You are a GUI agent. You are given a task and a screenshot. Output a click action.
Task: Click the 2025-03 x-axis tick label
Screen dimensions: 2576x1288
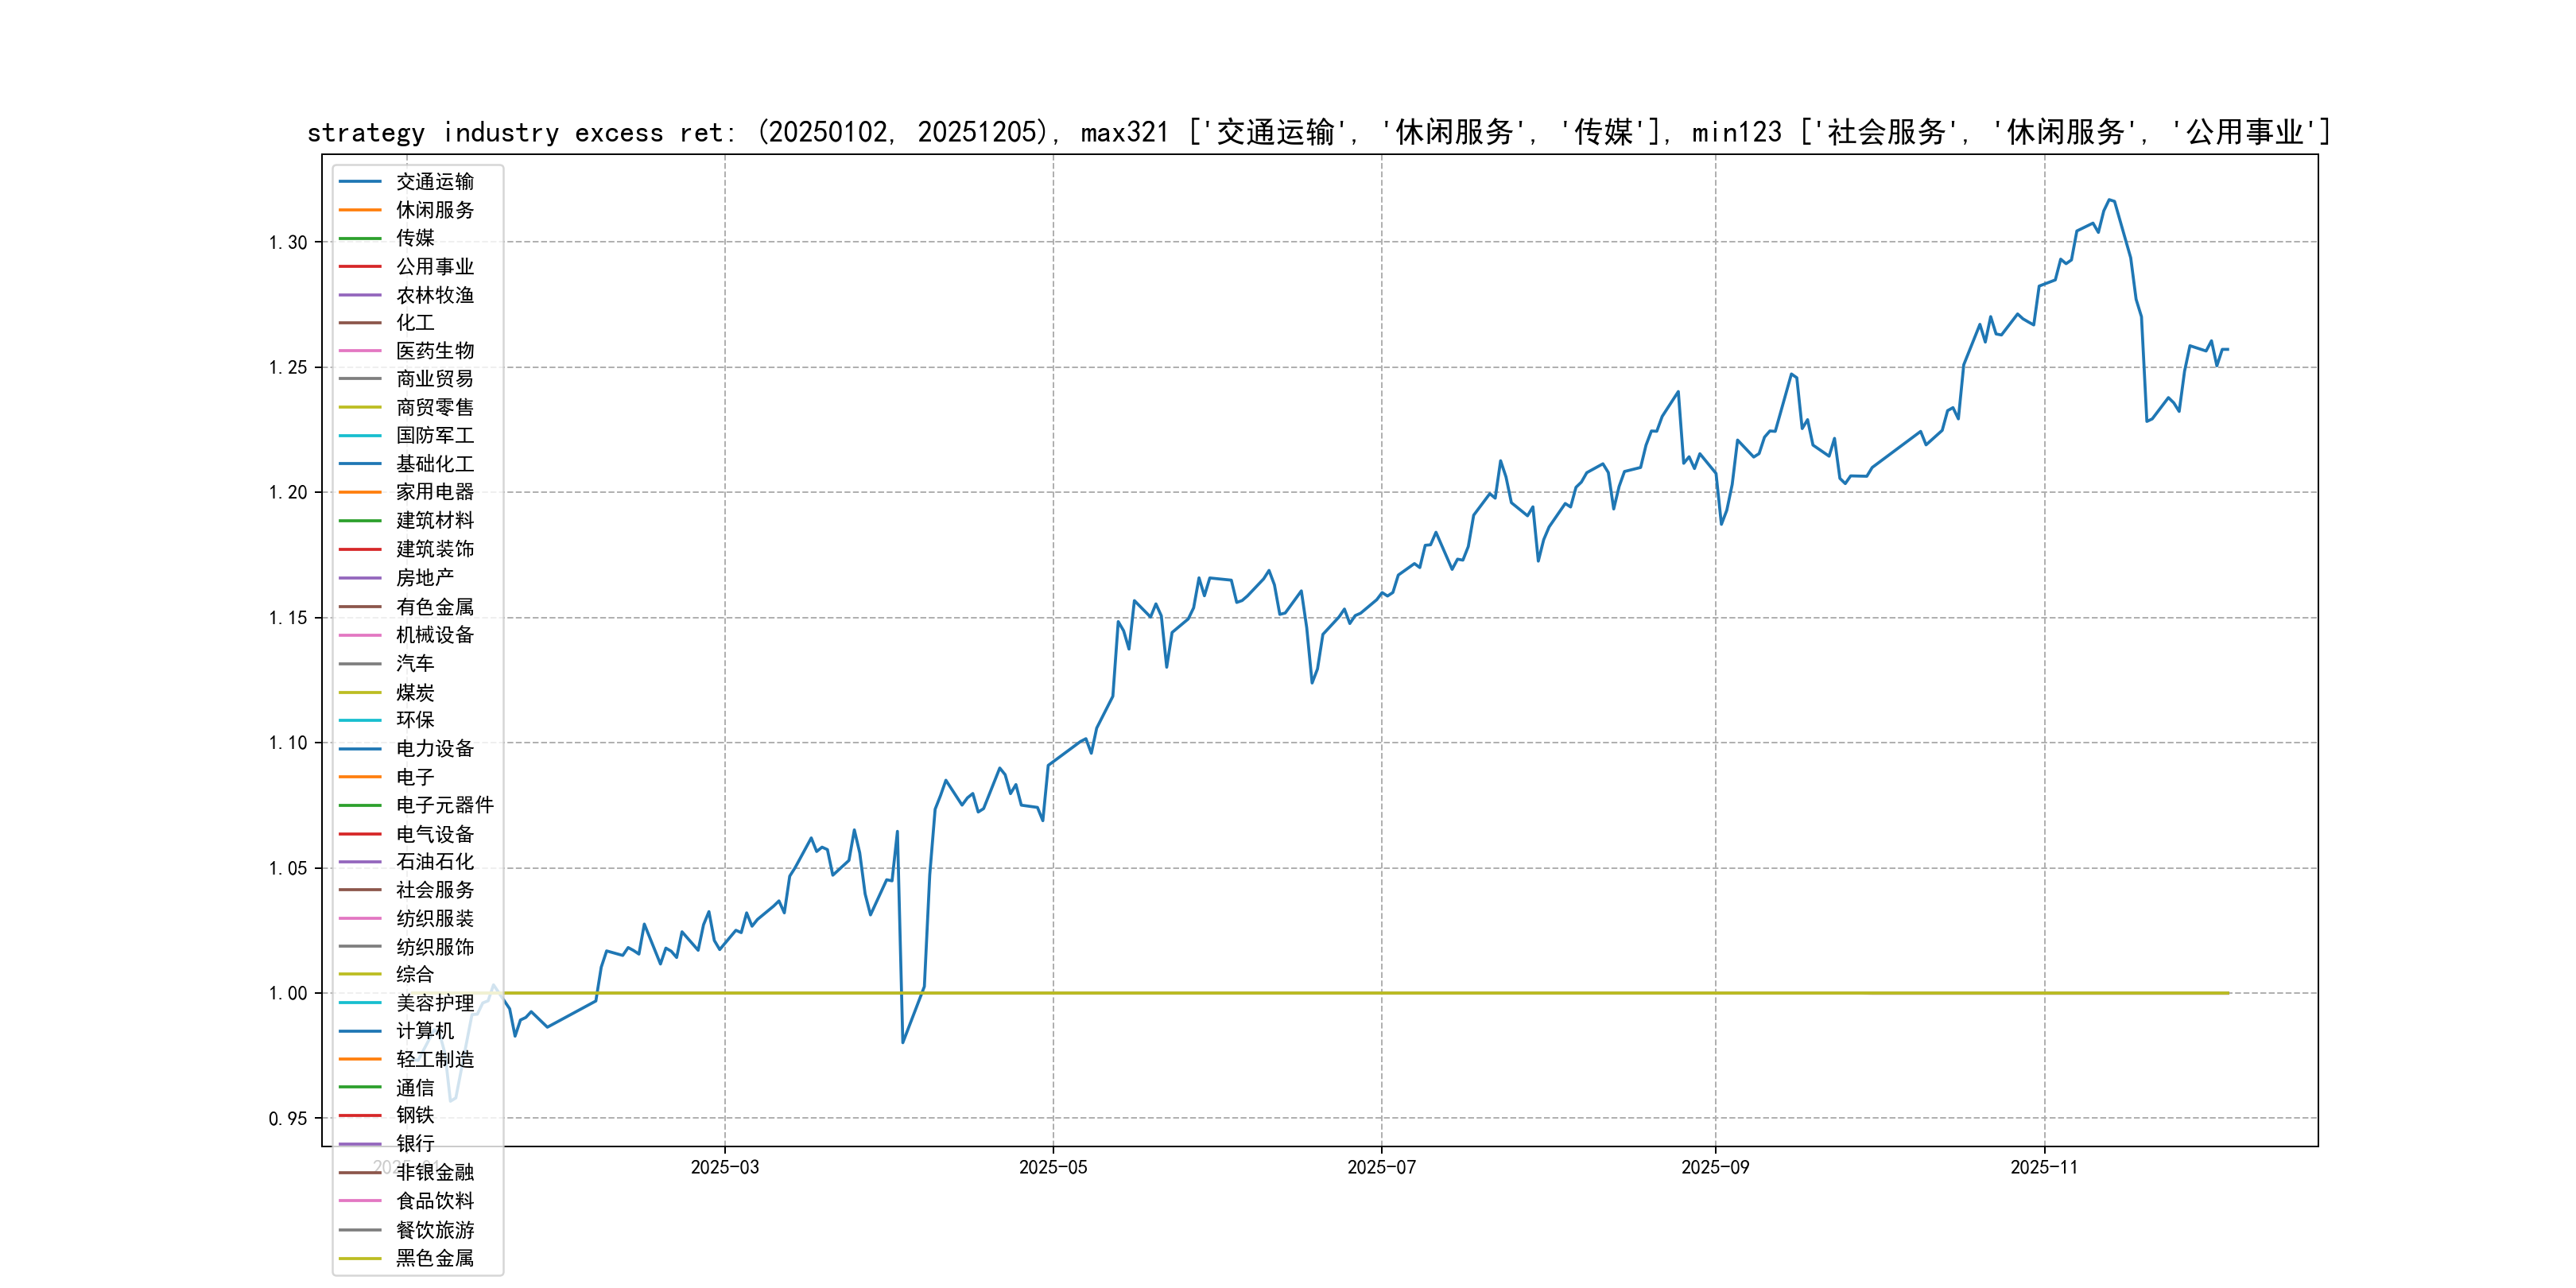click(724, 1167)
